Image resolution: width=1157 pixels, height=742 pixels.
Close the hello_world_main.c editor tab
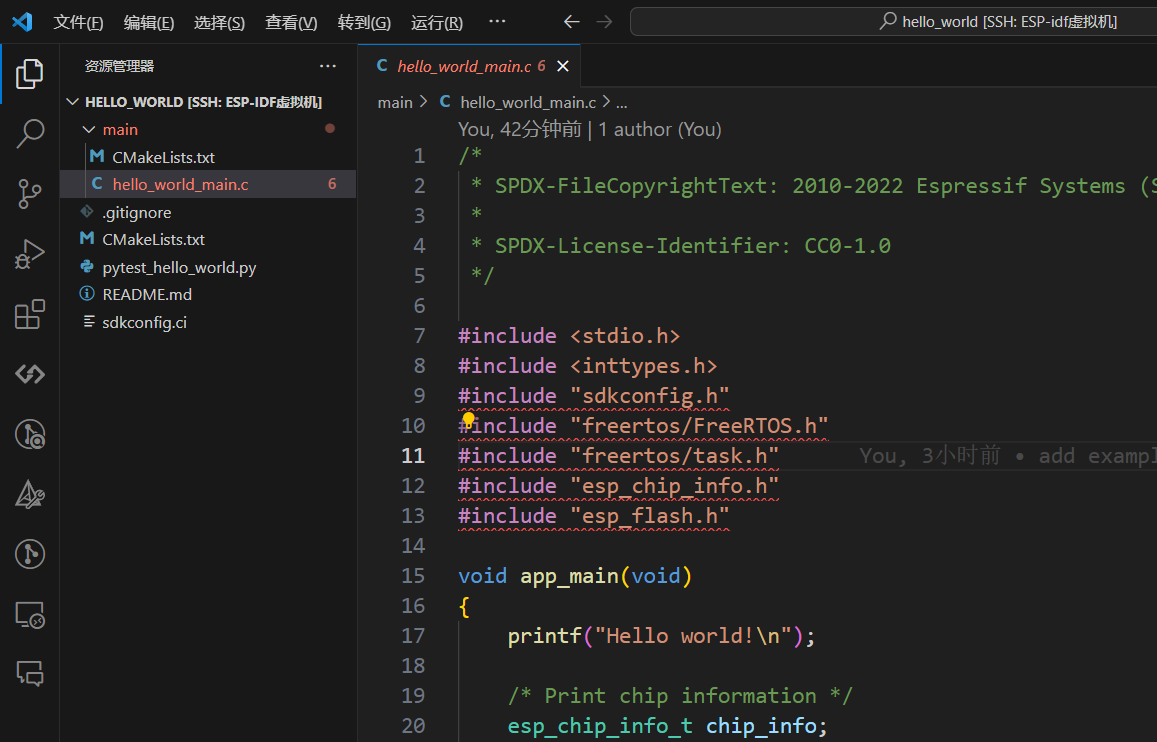[x=563, y=66]
